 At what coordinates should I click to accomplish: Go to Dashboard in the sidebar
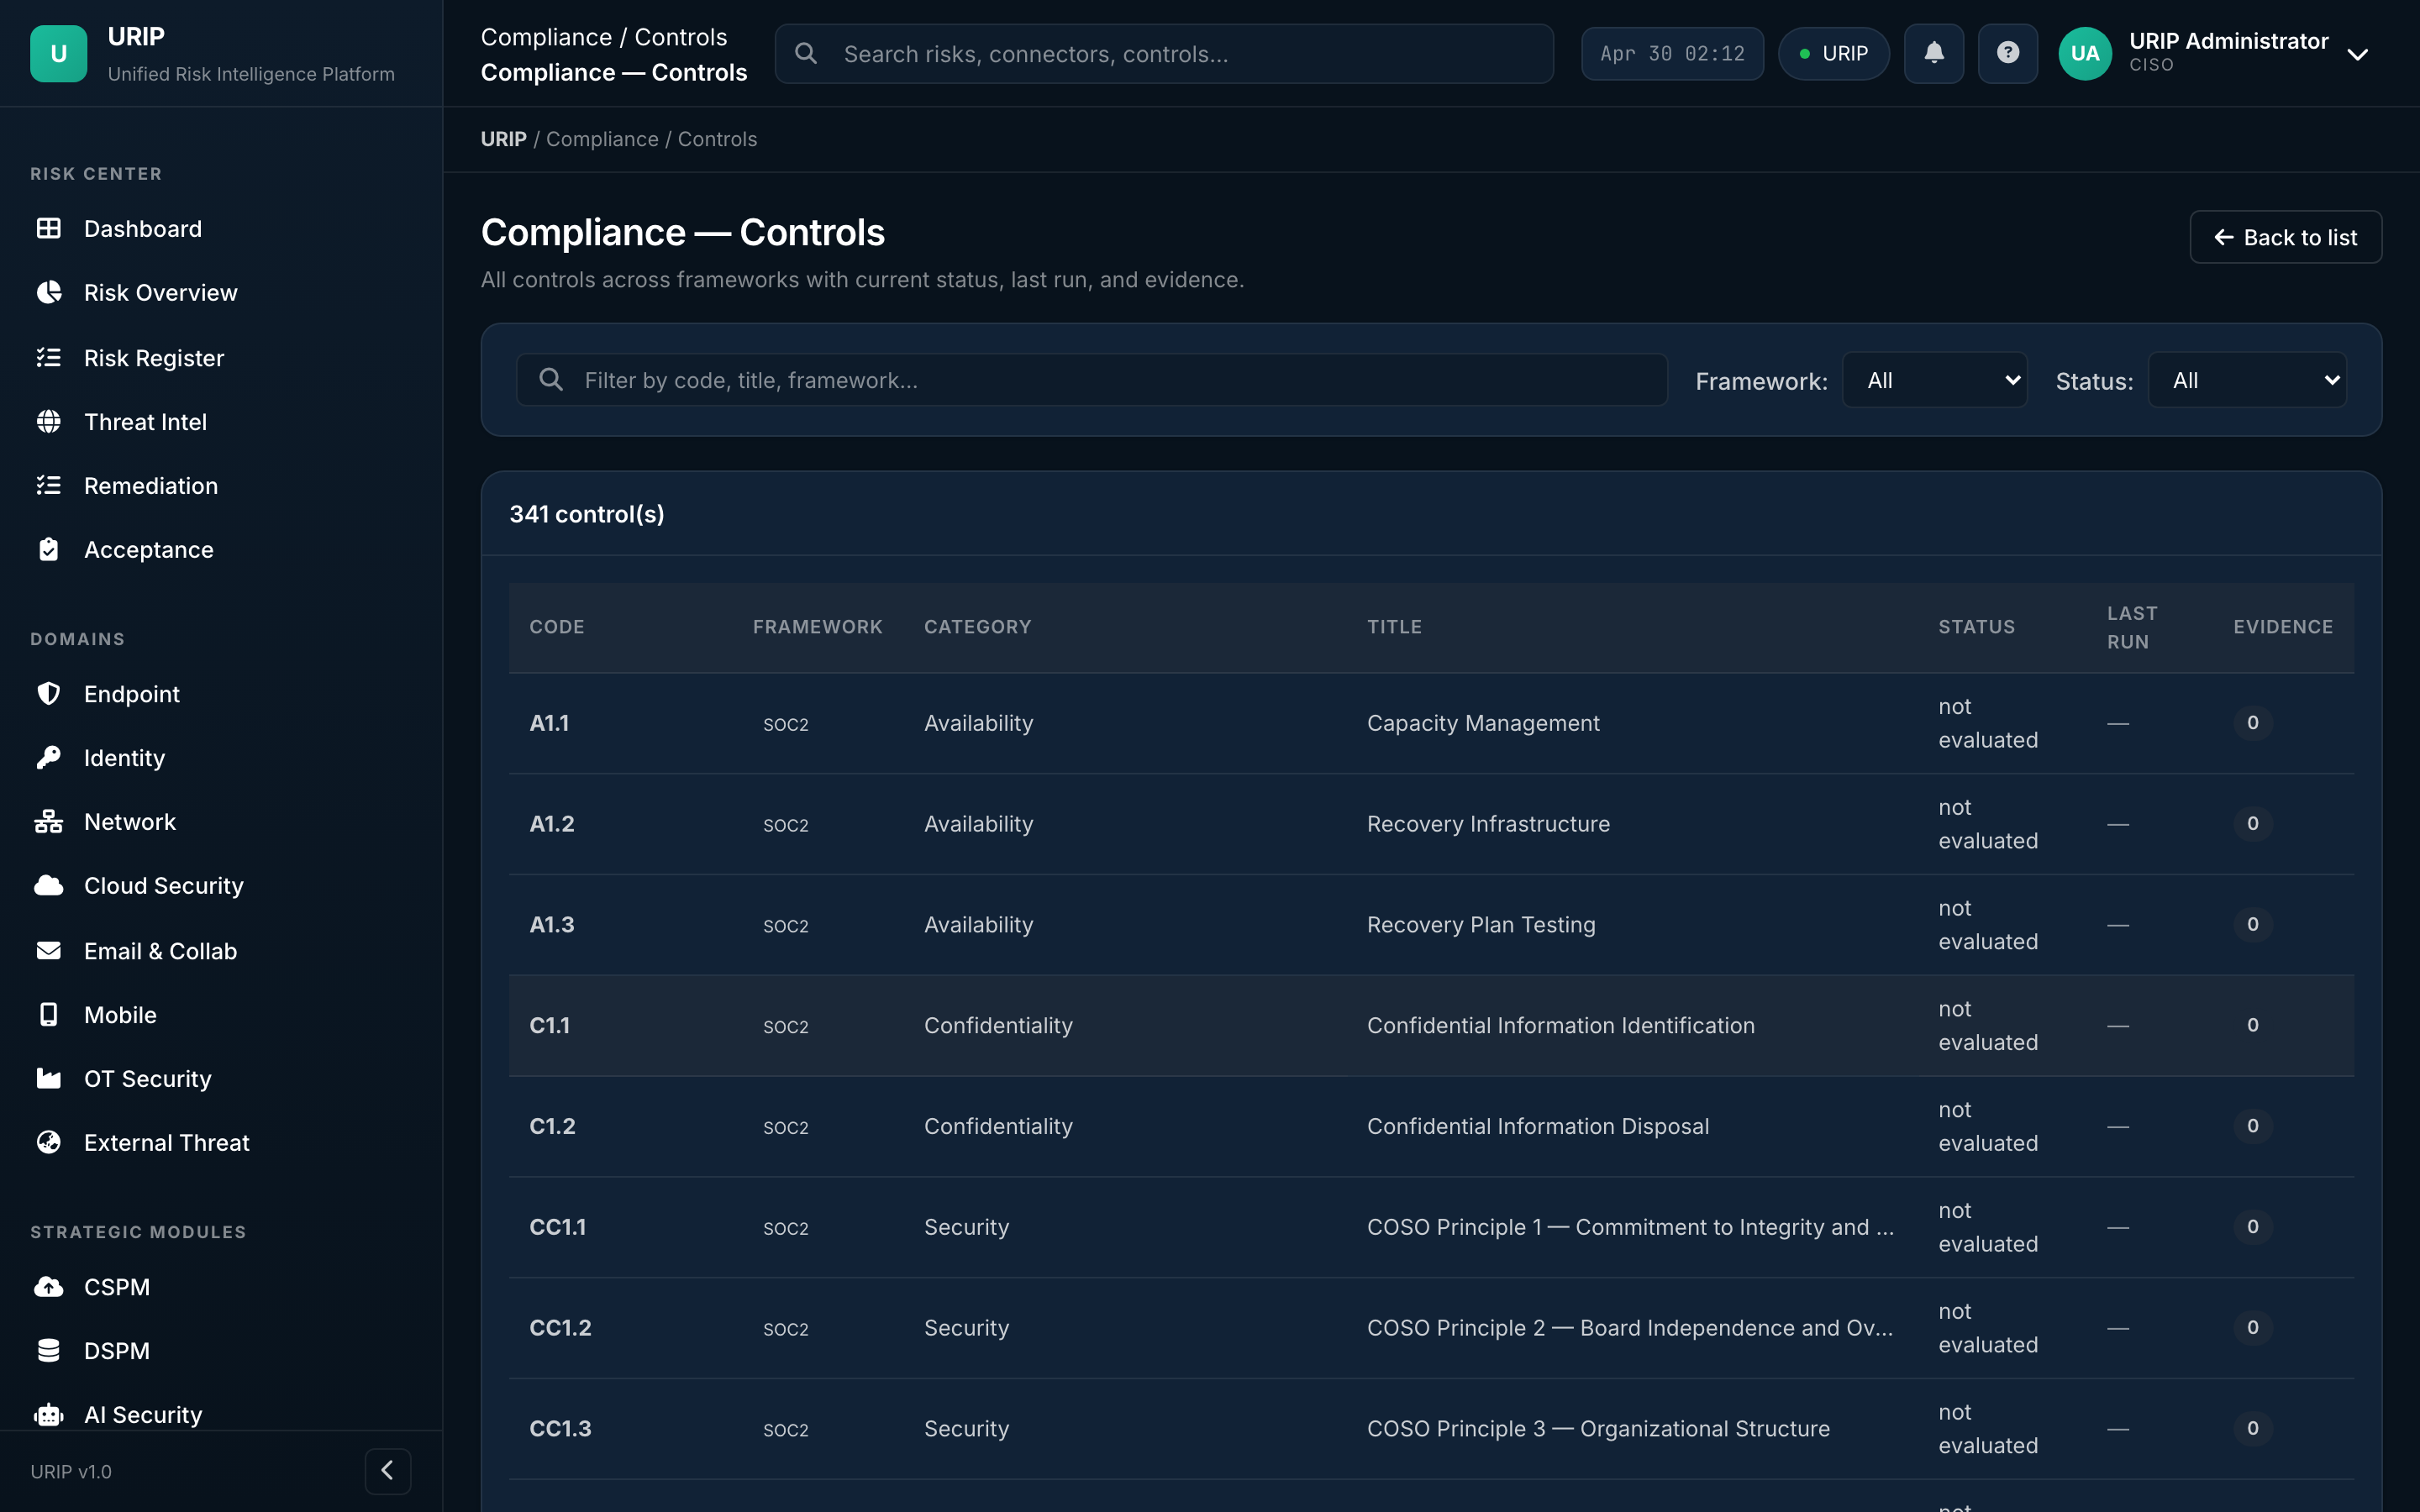(x=142, y=228)
